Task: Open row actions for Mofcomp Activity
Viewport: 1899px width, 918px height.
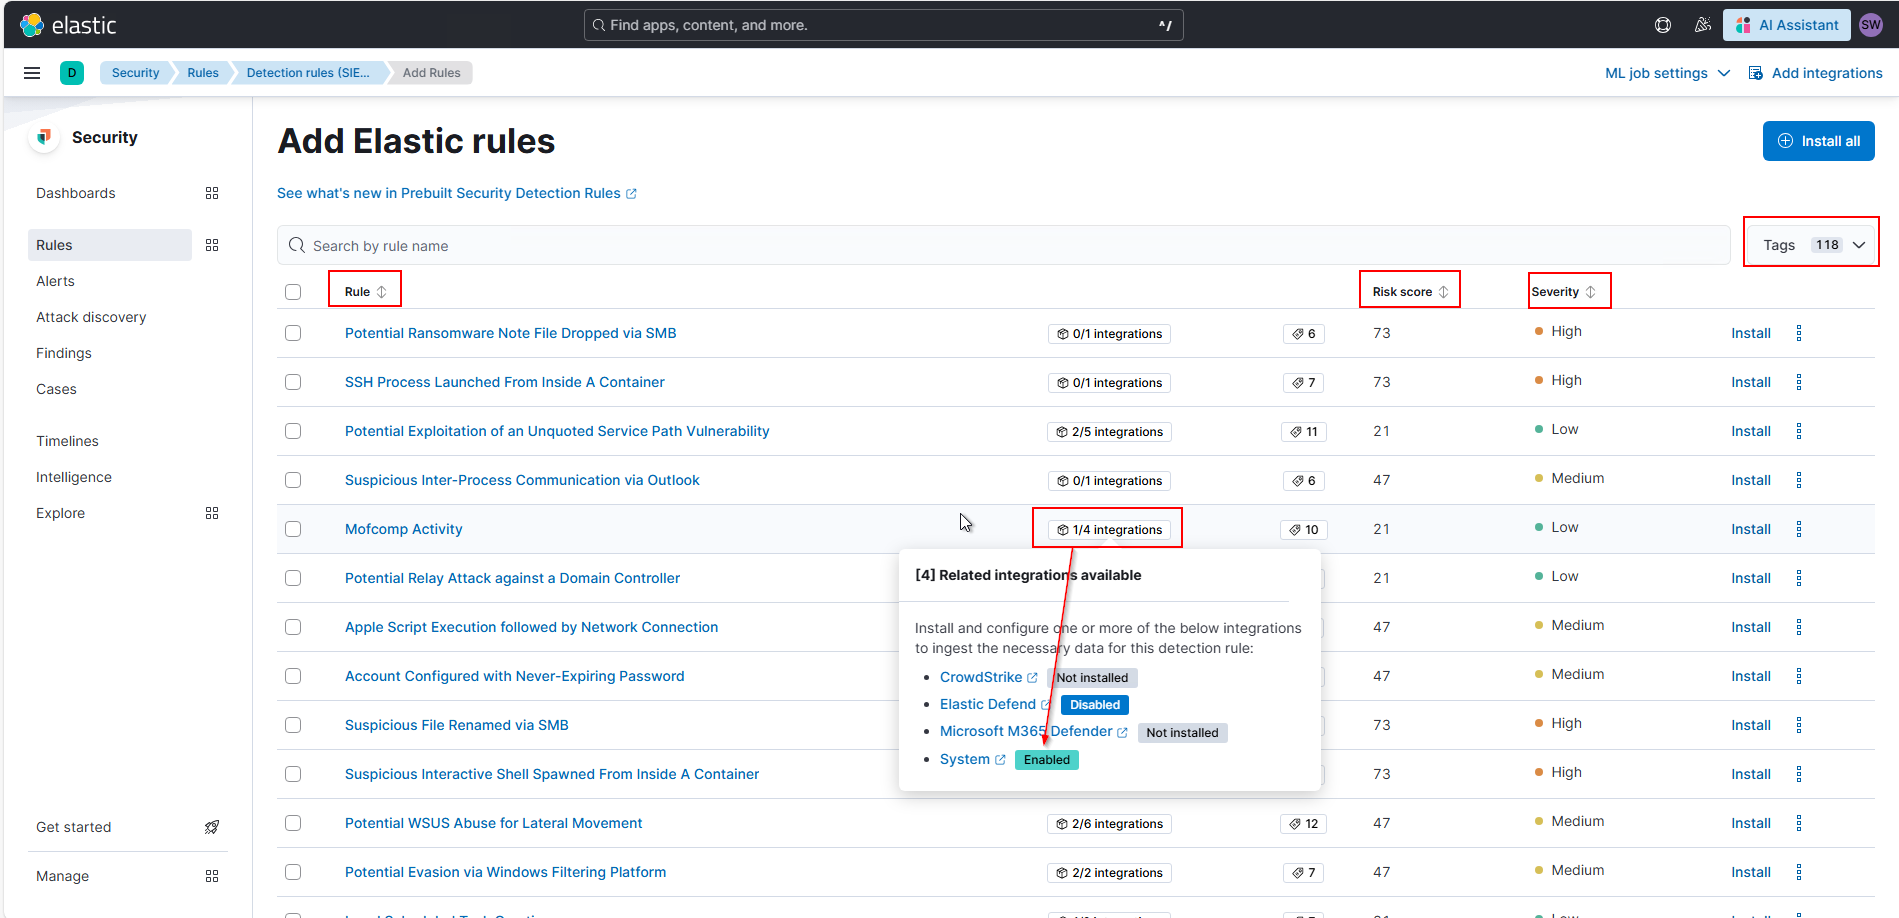Action: pos(1798,529)
